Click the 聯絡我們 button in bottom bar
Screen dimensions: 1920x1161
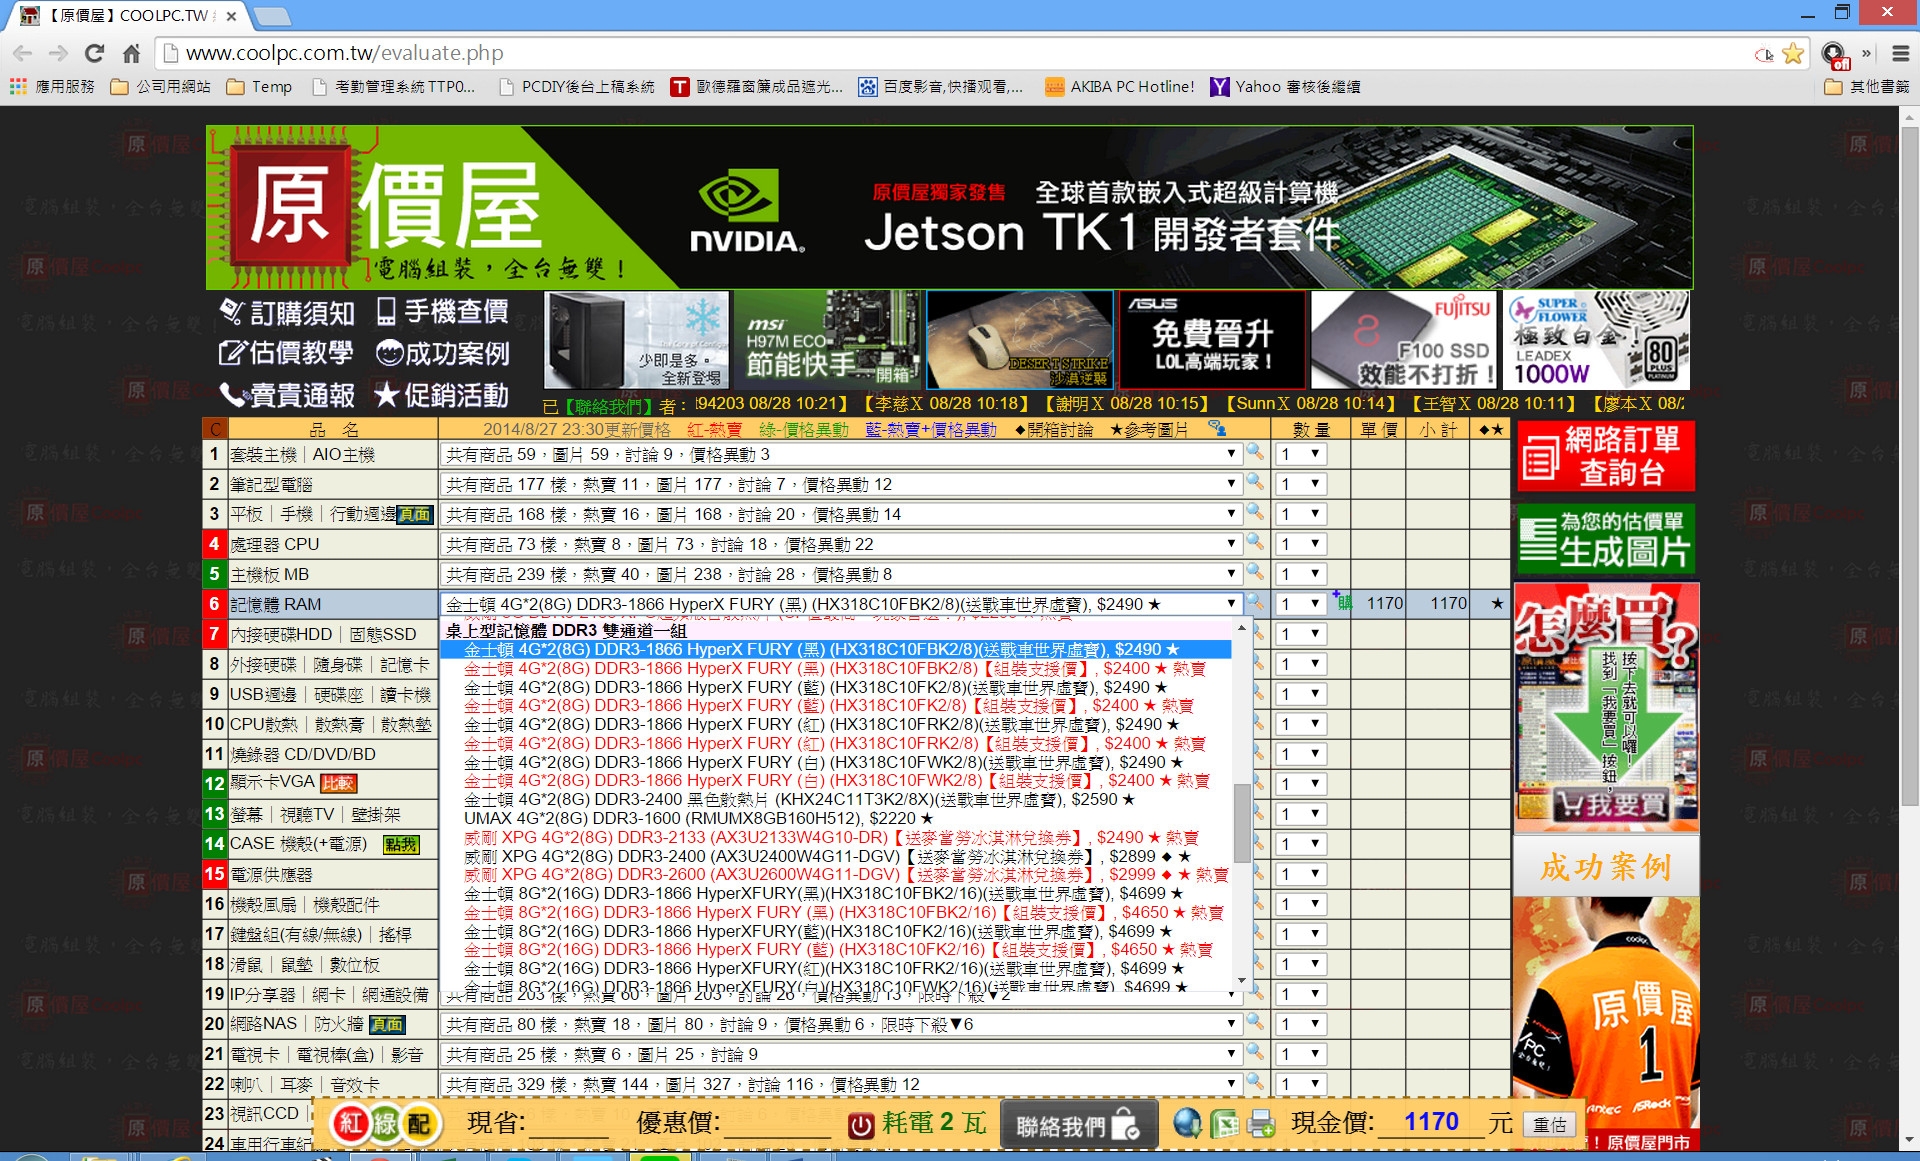click(x=1078, y=1125)
